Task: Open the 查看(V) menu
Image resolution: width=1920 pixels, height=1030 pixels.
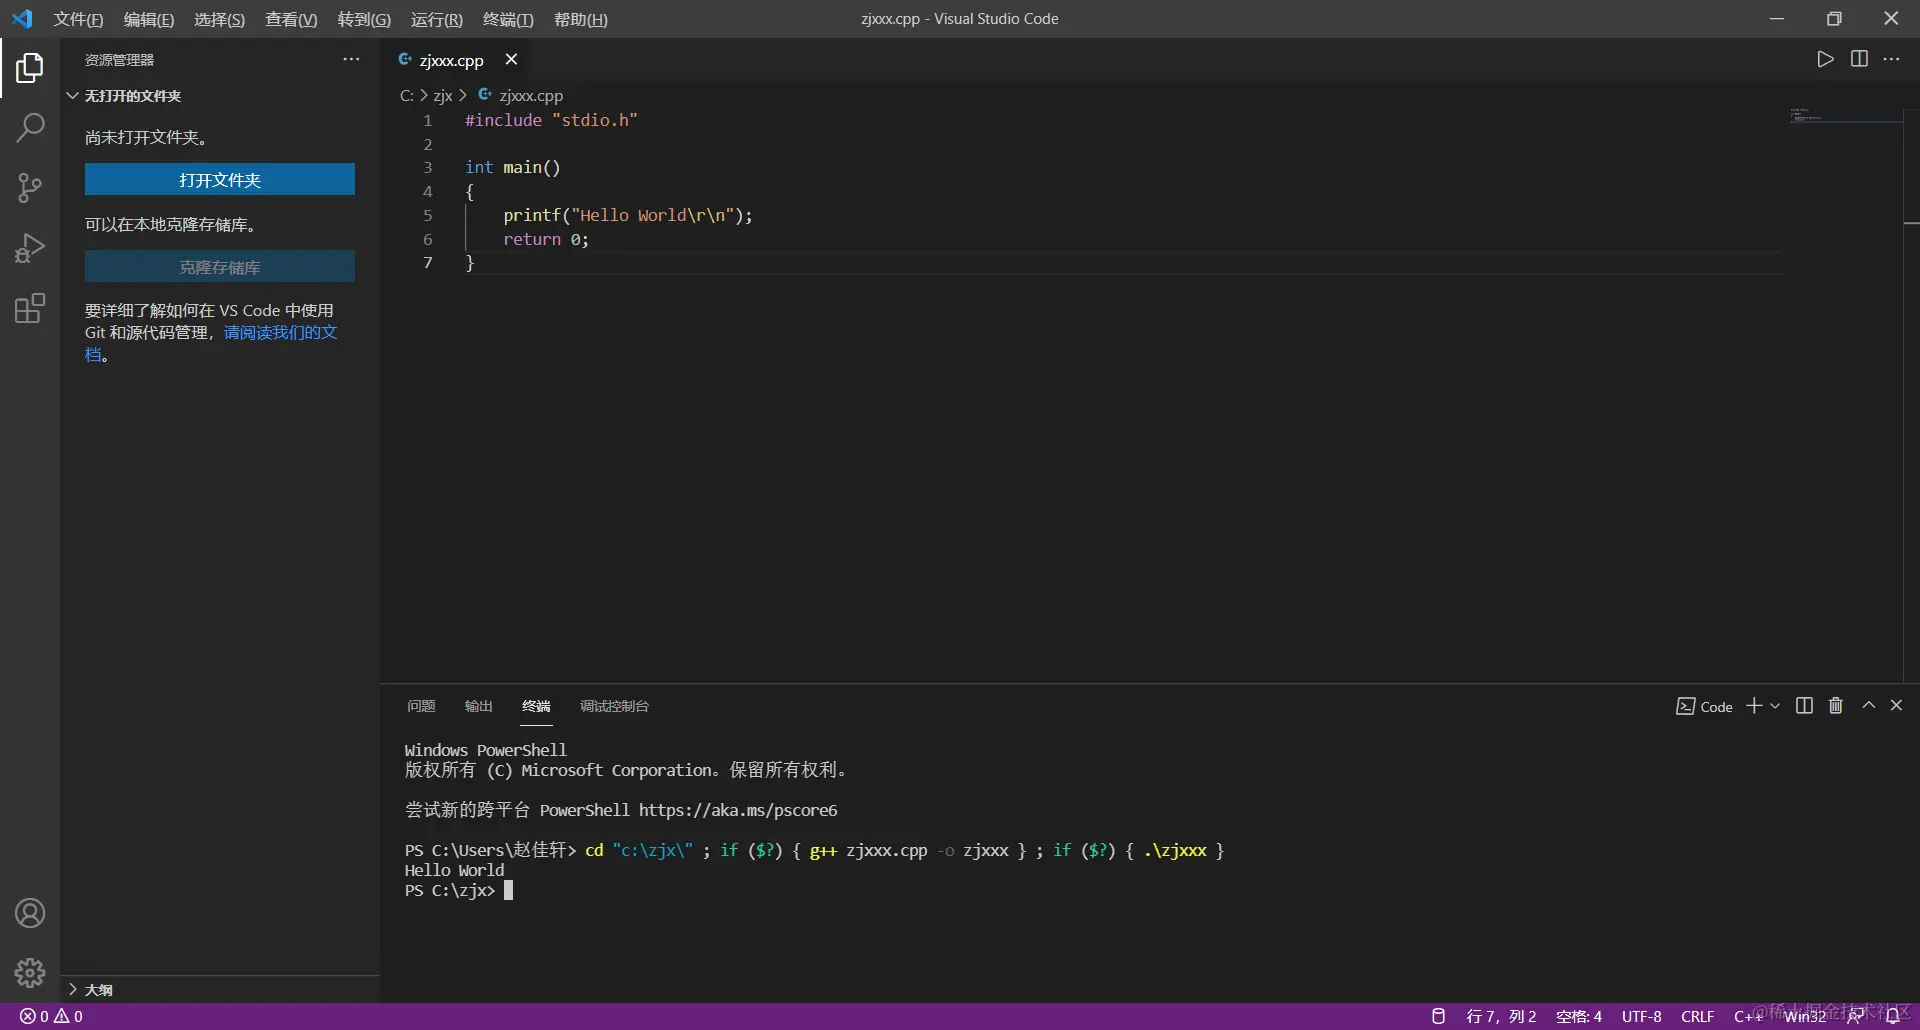Action: point(291,20)
